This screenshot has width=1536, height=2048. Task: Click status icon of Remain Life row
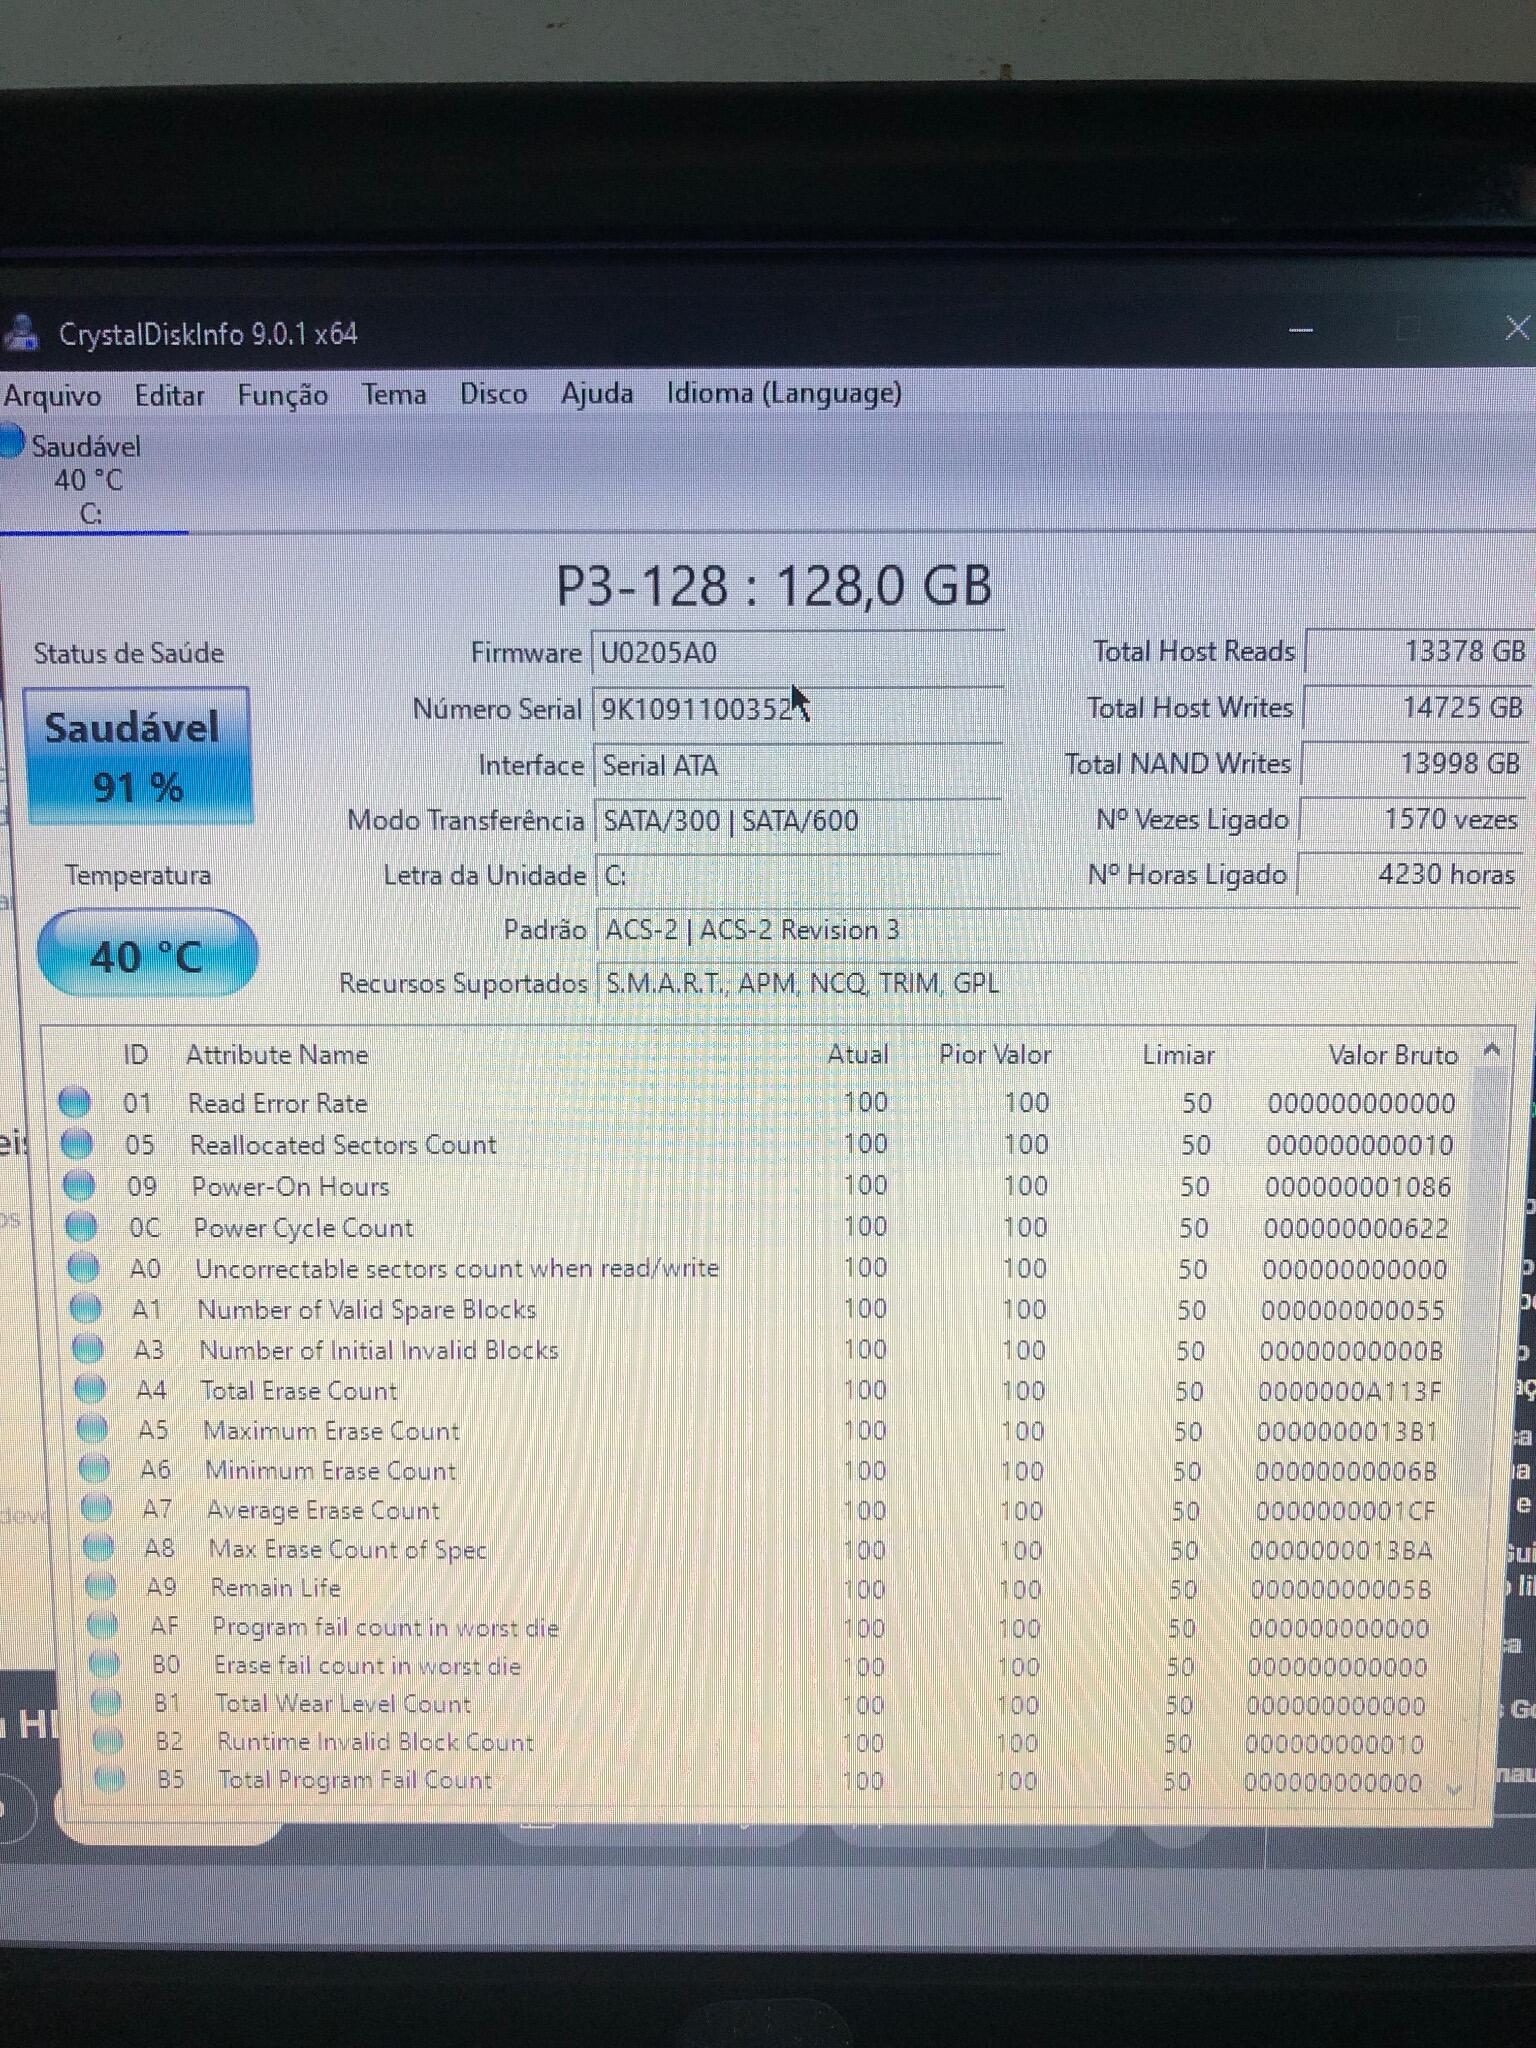(100, 1586)
